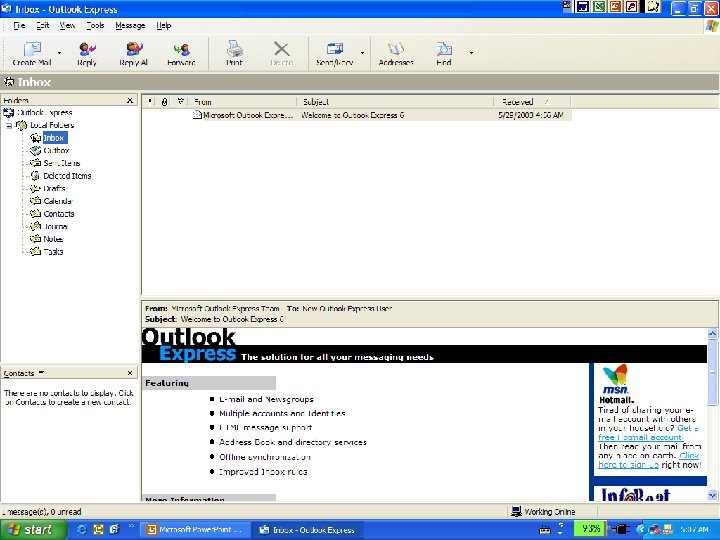
Task: Click the Windows logo throbber icon
Action: click(711, 26)
